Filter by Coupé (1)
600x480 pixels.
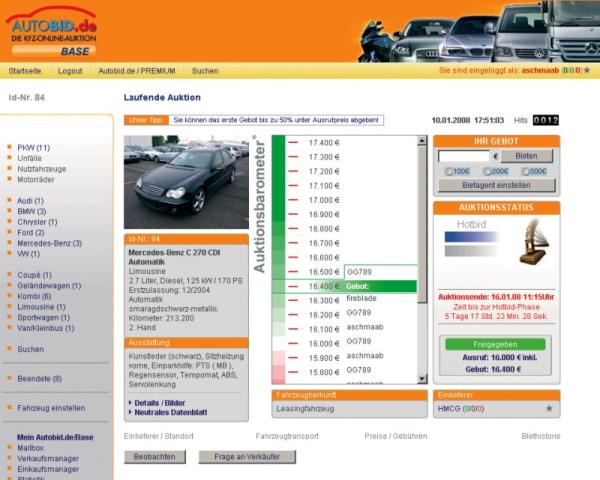click(34, 275)
